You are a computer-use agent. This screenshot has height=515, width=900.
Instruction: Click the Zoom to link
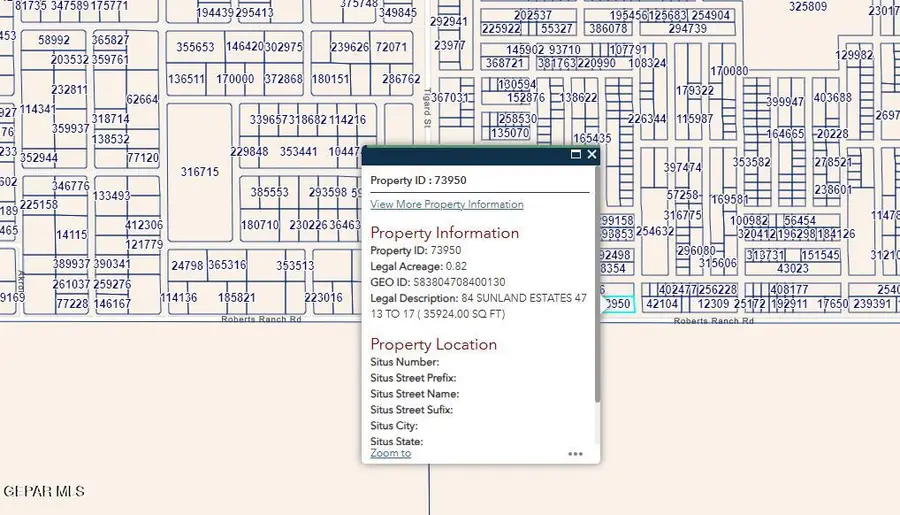coord(390,453)
